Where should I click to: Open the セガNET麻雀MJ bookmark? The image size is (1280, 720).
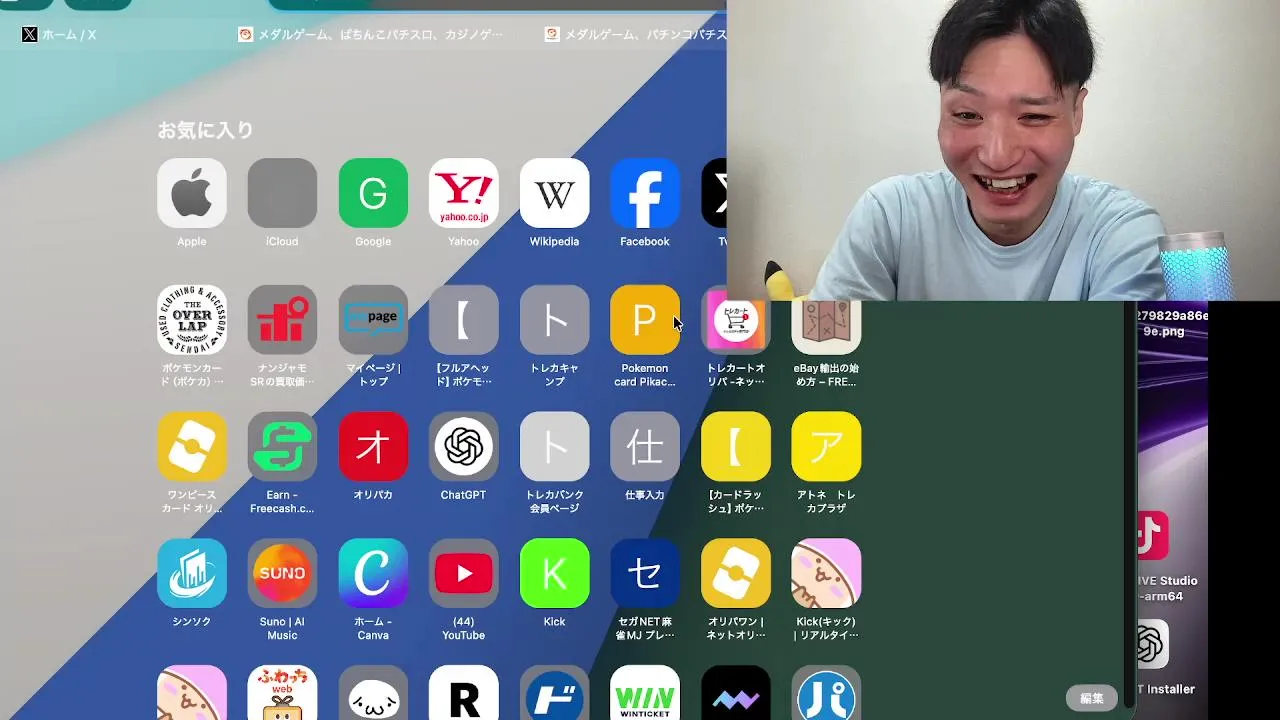pos(645,573)
